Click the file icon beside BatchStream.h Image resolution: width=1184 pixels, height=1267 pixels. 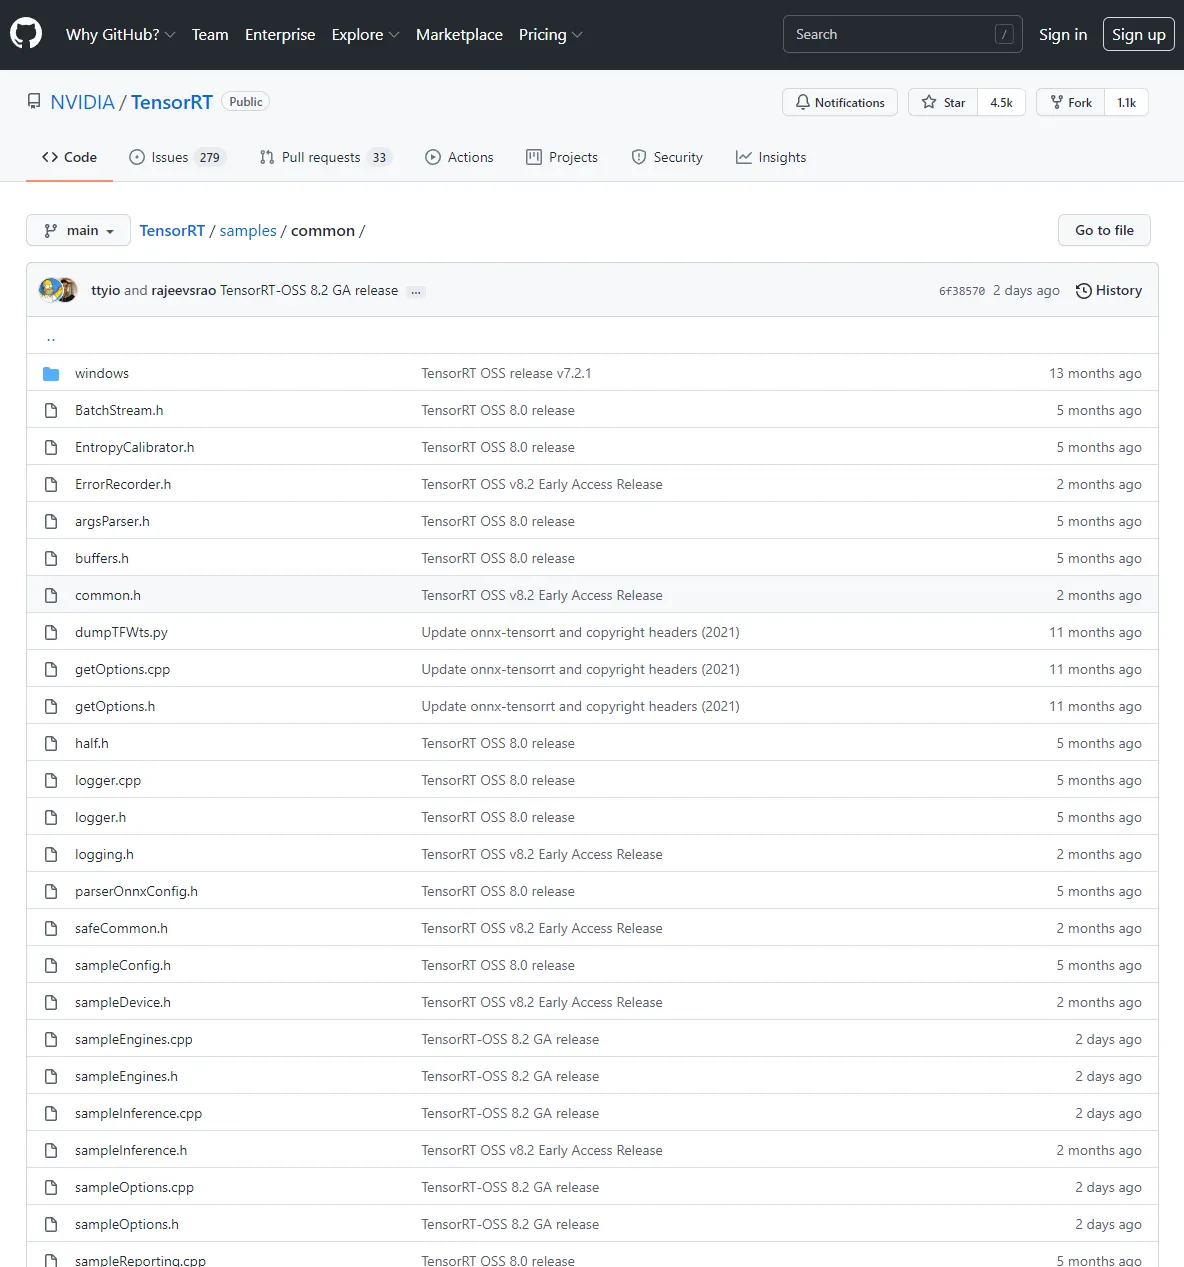(51, 410)
